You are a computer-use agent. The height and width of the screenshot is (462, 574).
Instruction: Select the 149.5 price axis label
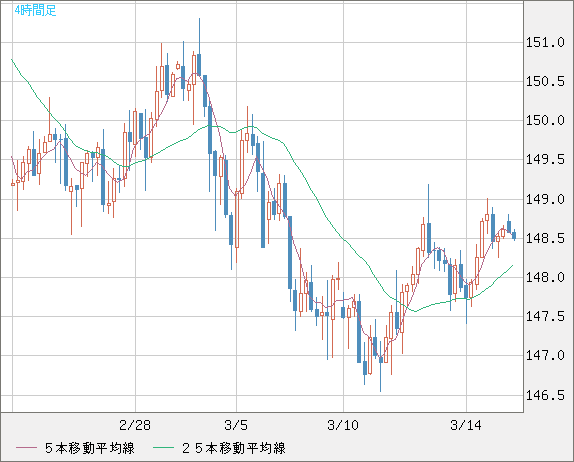tap(545, 159)
